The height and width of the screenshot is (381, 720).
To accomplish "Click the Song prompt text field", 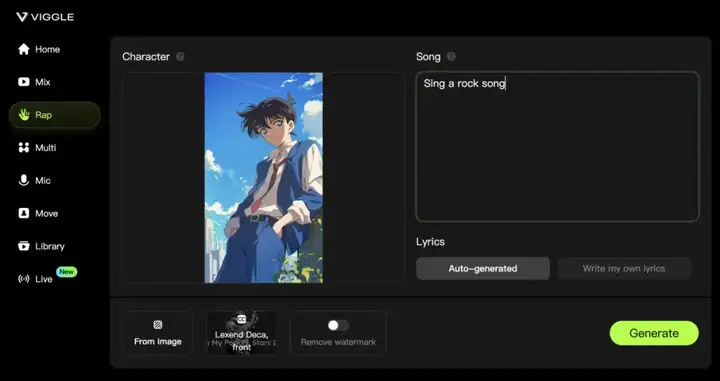I will (557, 146).
